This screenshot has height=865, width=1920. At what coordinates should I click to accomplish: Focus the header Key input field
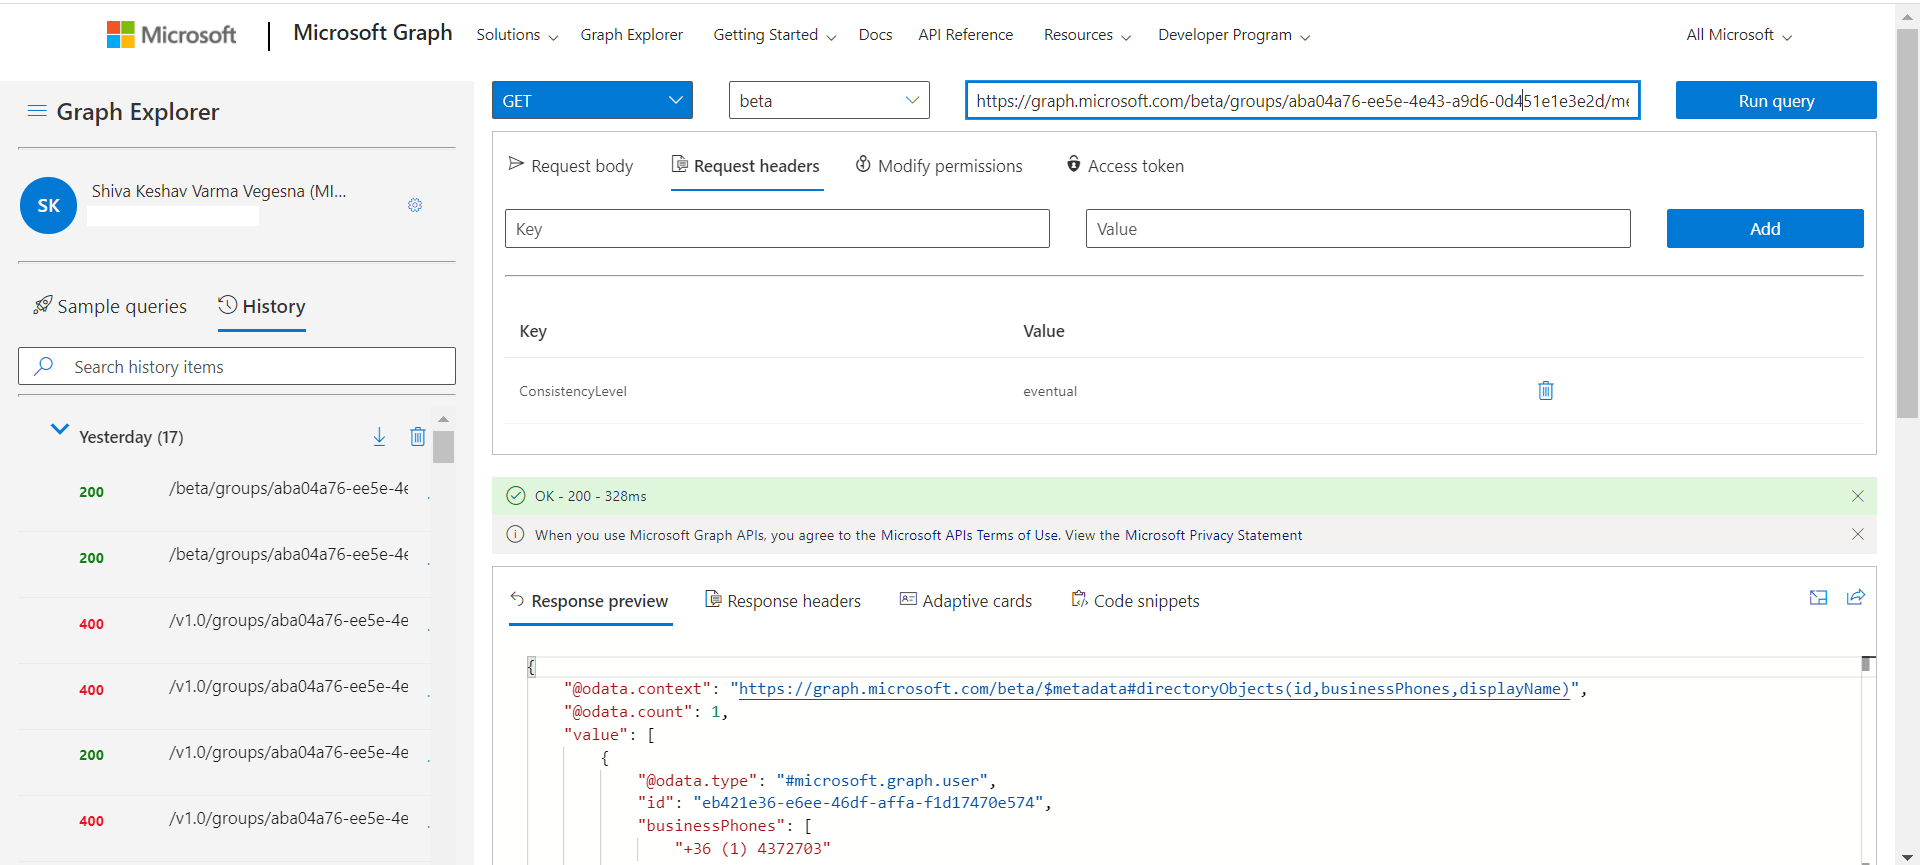pos(777,228)
